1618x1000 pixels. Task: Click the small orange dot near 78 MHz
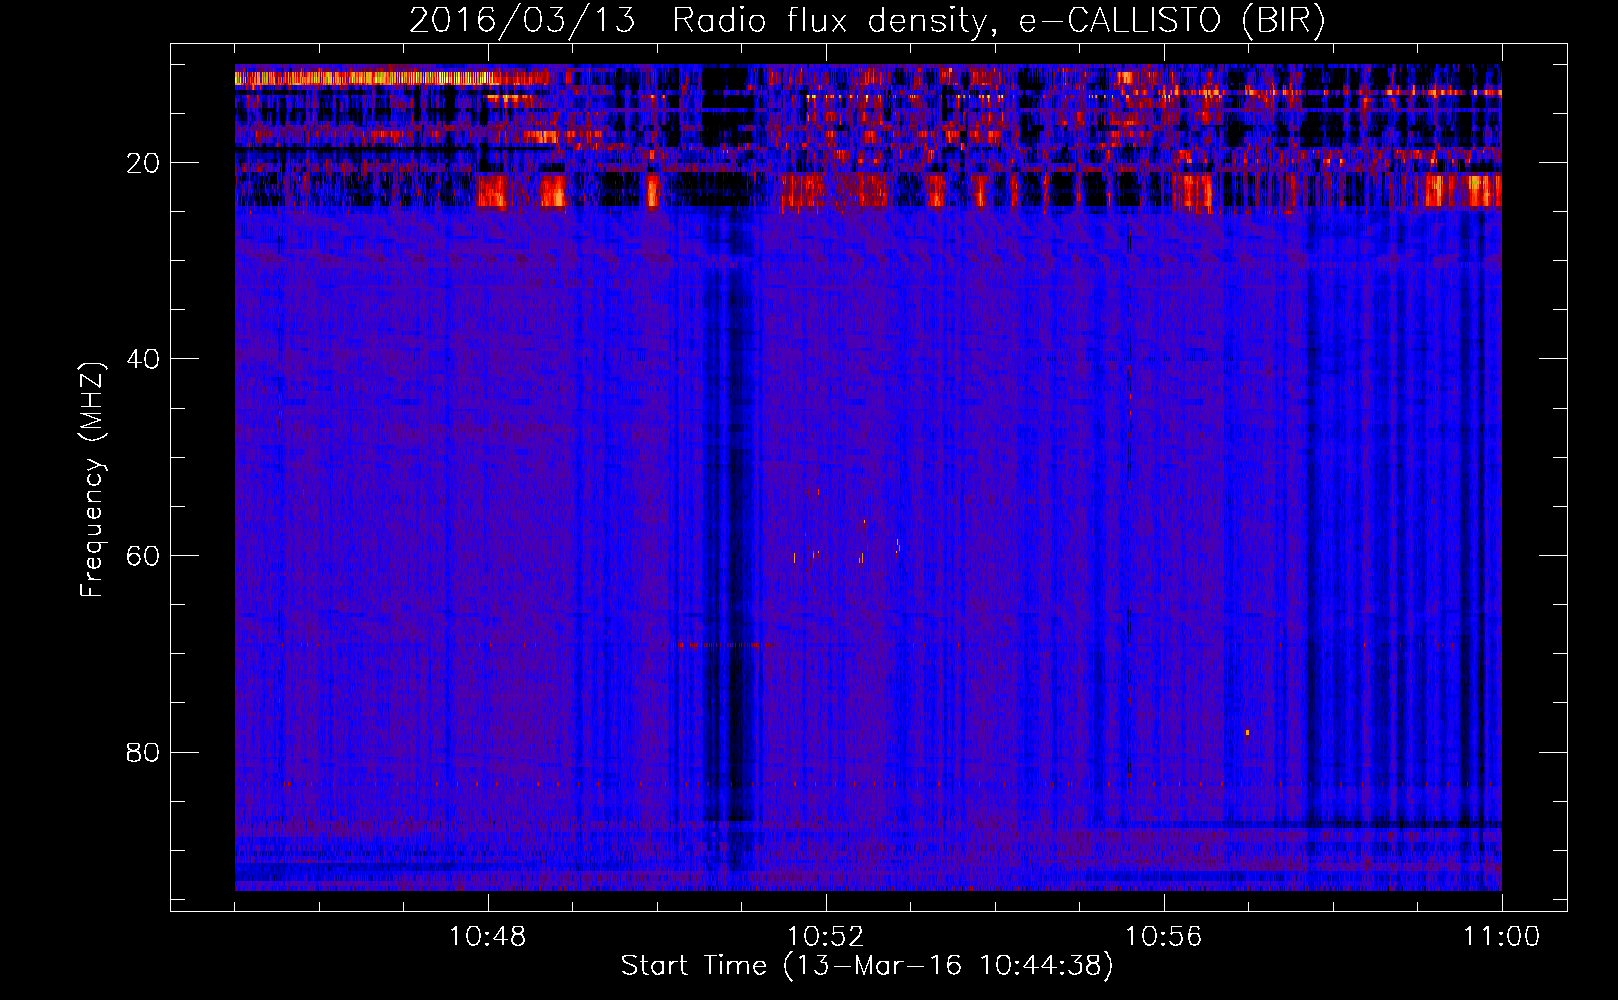pyautogui.click(x=1247, y=732)
